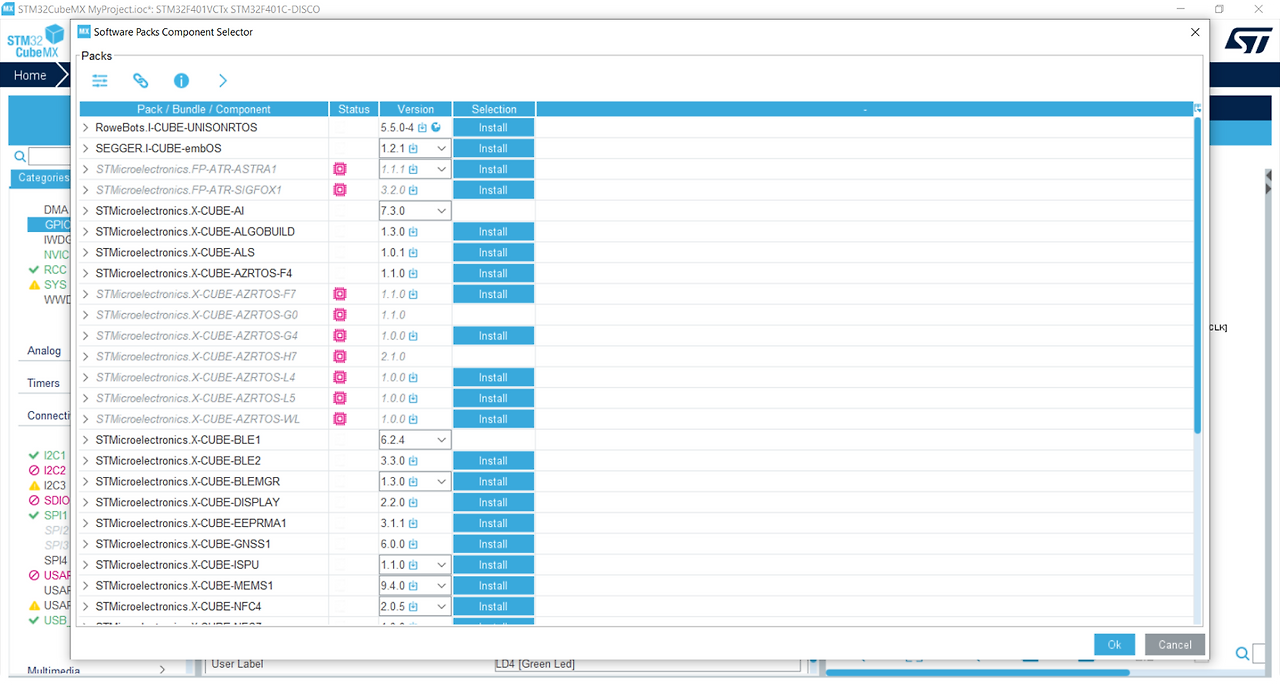Viewport: 1280px width, 685px height.
Task: Click download icon beside X-CUBE-BLE2 version
Action: 413,461
